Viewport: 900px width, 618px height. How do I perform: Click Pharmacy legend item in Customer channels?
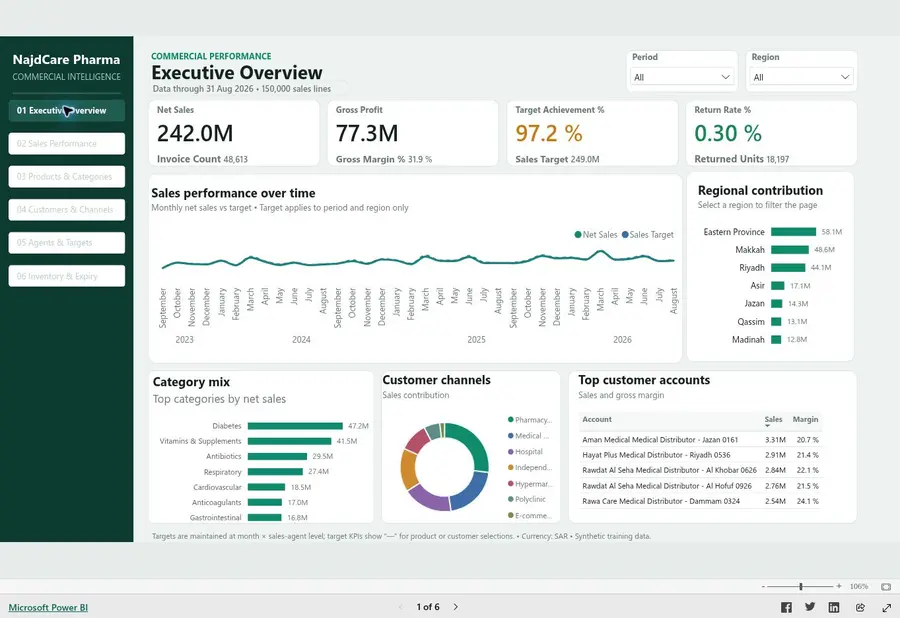coord(530,419)
